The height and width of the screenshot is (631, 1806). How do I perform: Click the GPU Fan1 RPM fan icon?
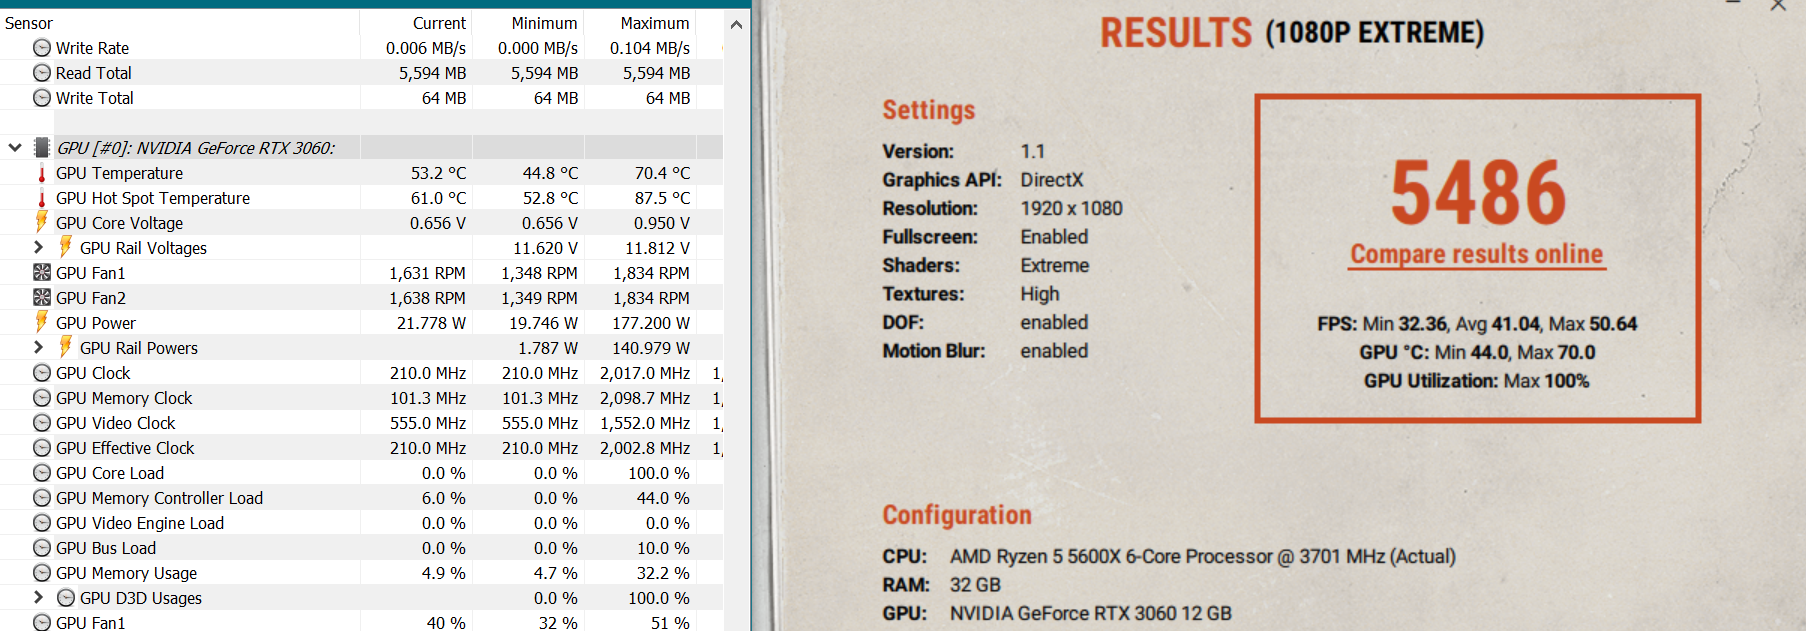[42, 272]
